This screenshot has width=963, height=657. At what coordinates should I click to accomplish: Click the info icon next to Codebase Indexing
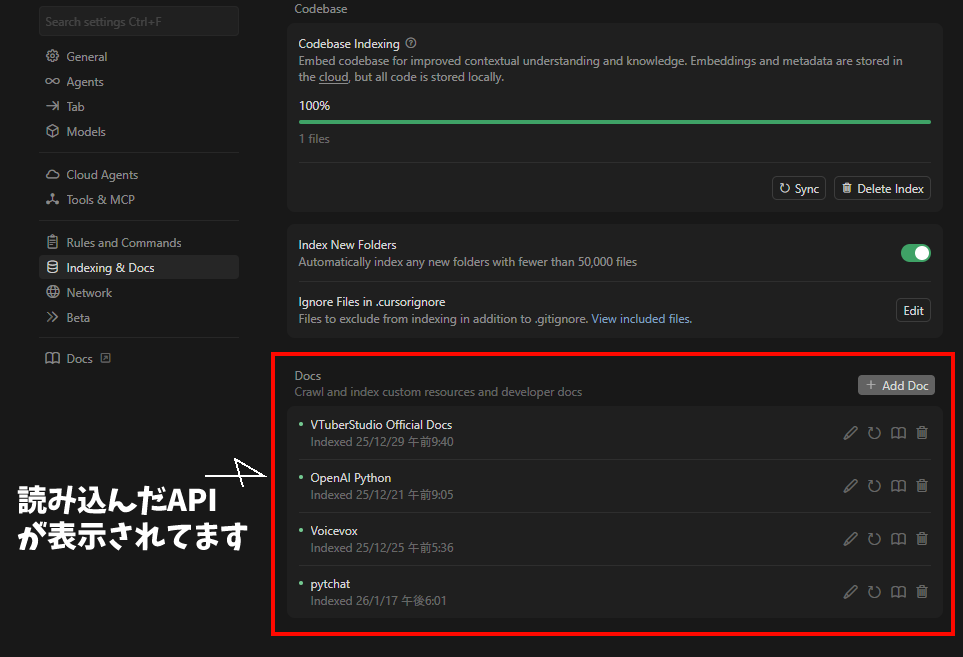(x=411, y=44)
